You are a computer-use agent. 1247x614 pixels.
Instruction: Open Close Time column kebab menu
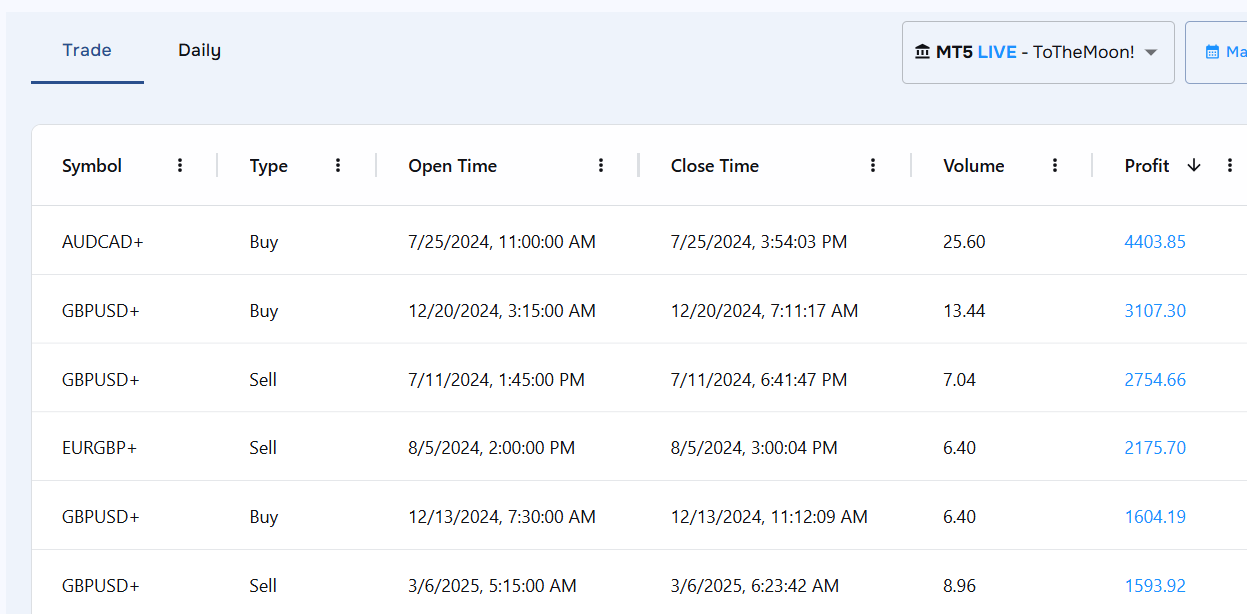(x=873, y=166)
